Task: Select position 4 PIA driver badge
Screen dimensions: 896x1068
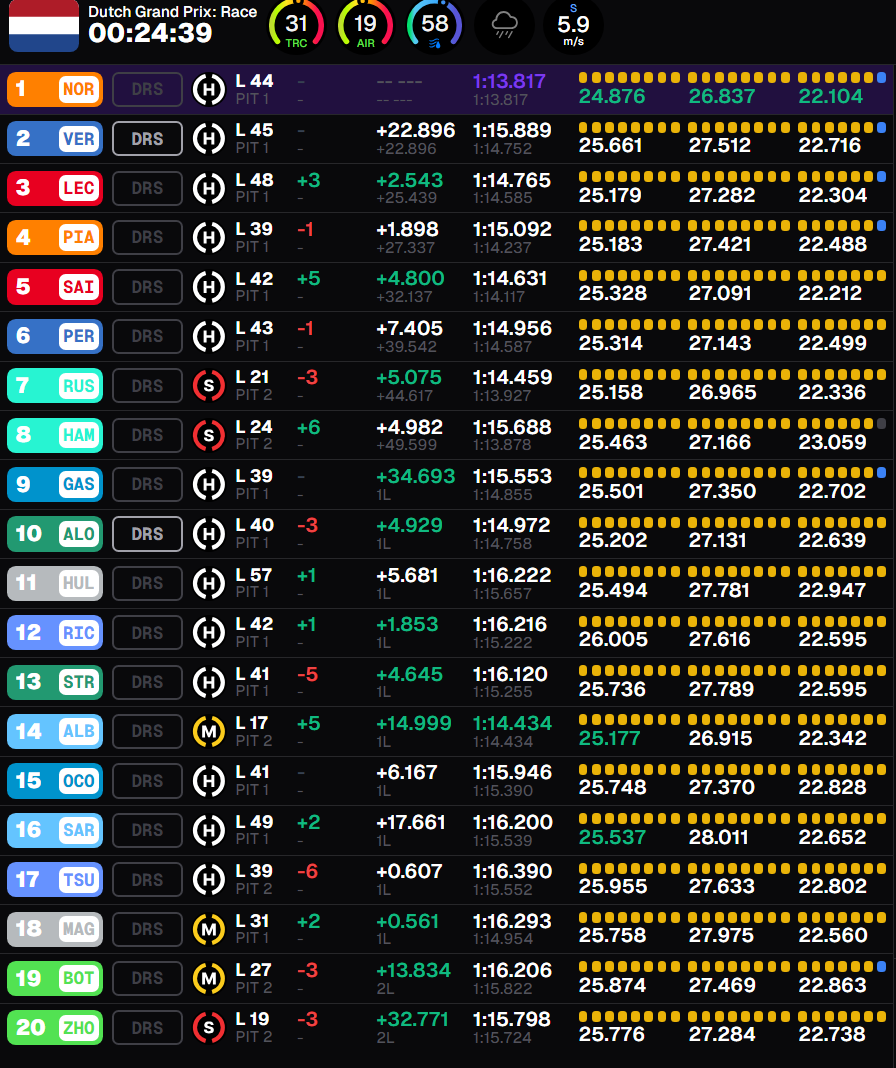Action: tap(55, 238)
